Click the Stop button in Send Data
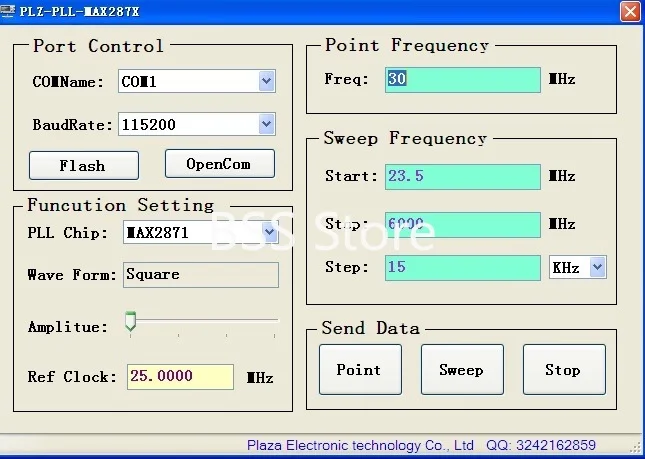645x459 pixels. coord(564,369)
